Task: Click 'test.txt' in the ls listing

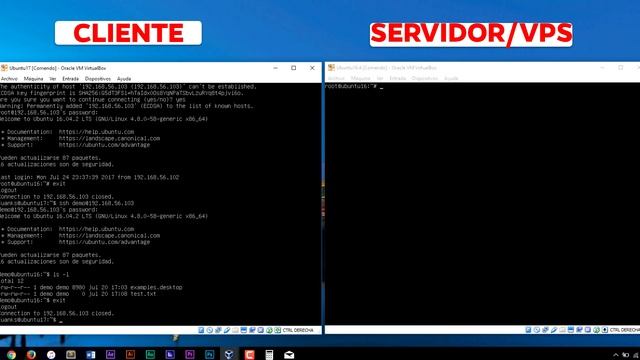Action: coord(143,294)
